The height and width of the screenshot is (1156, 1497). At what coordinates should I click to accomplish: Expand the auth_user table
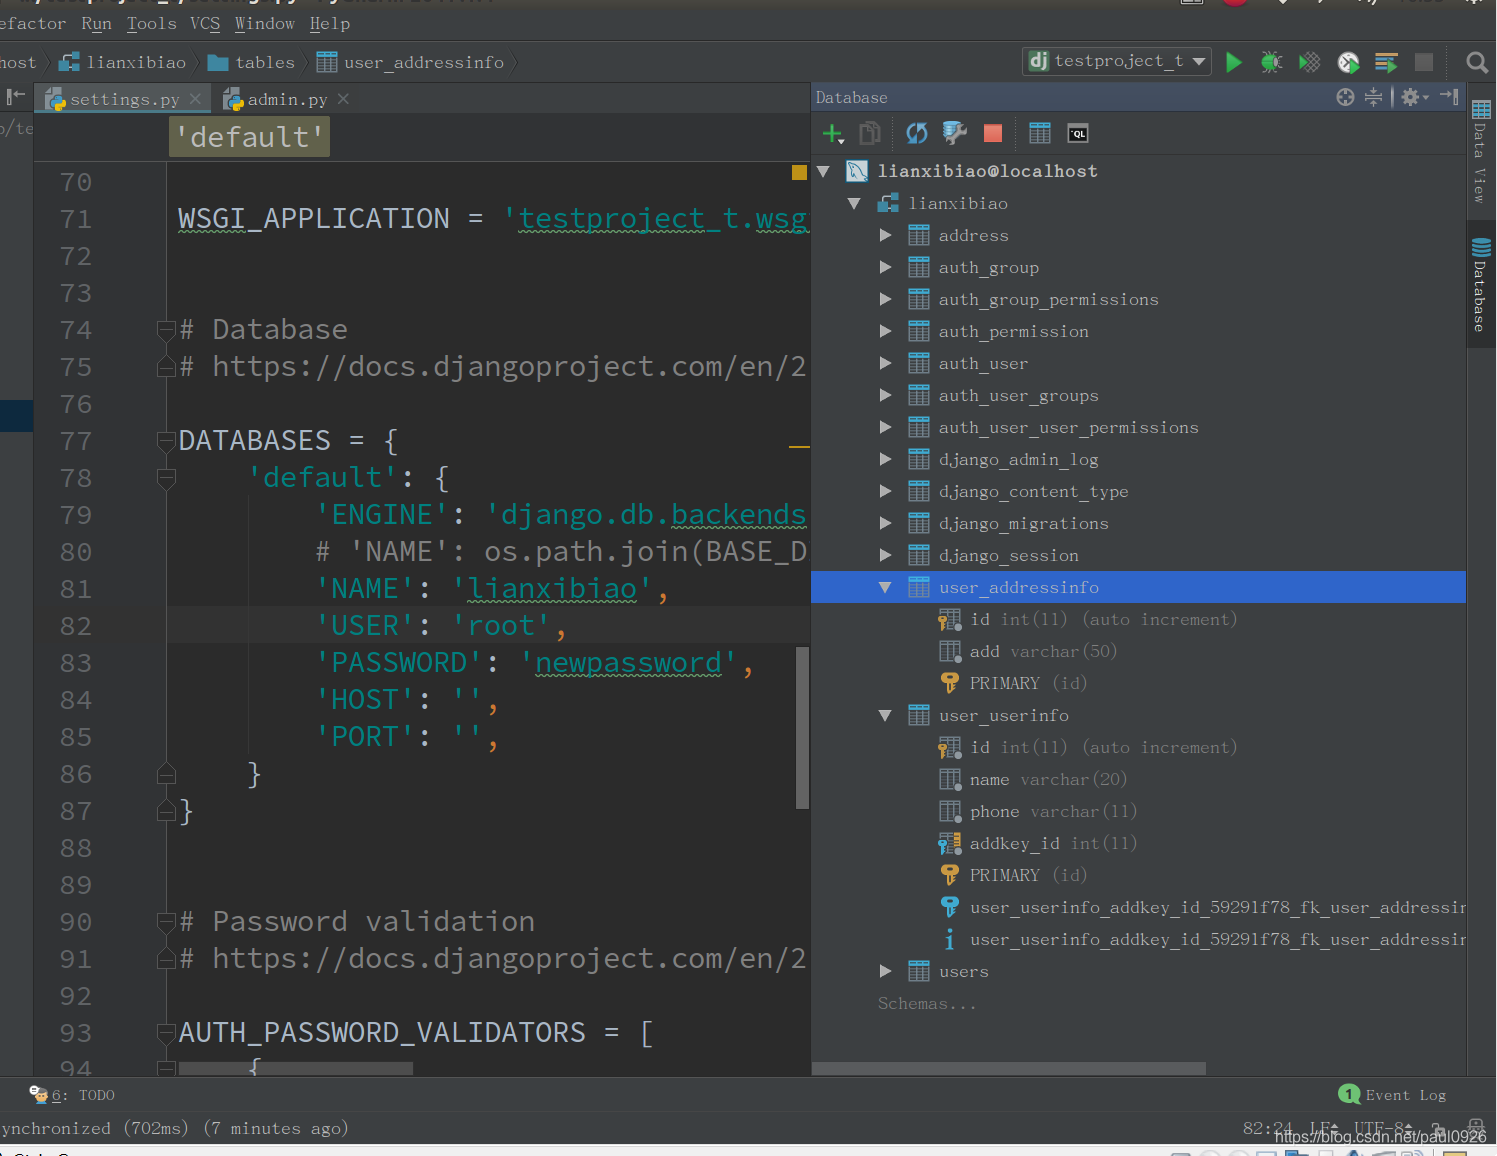tap(885, 363)
